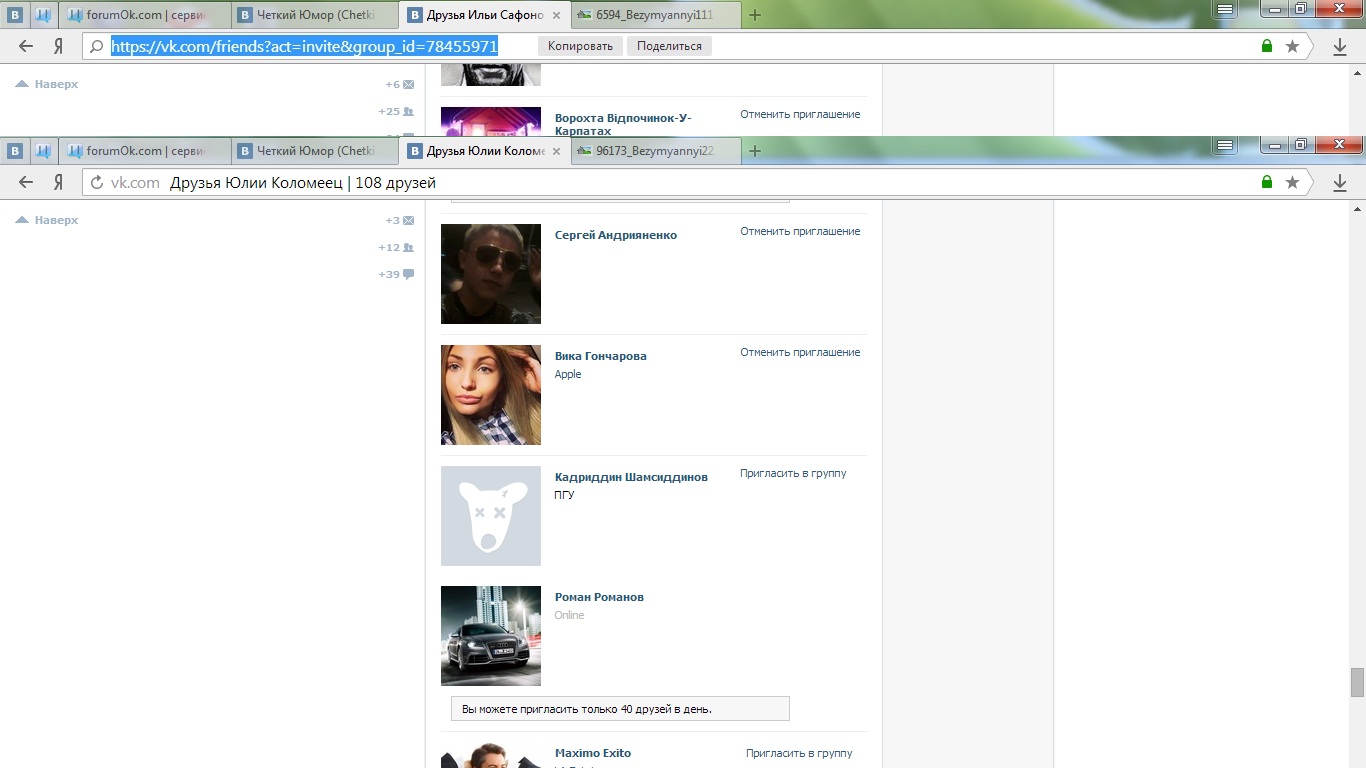Switch to Четкий Юмор tab in lower window

(316, 151)
